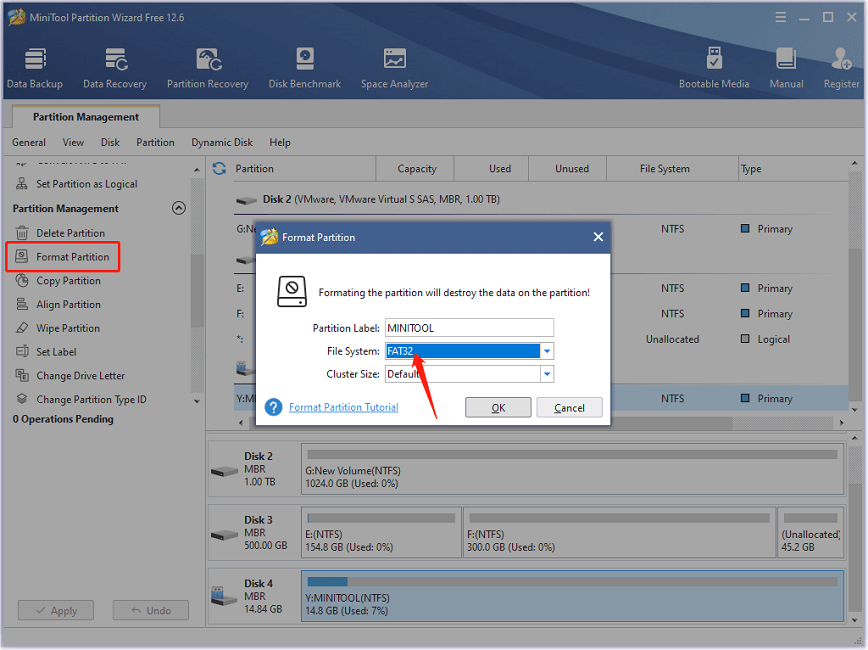Click the Change Partition Type ID icon
868x650 pixels.
point(22,399)
